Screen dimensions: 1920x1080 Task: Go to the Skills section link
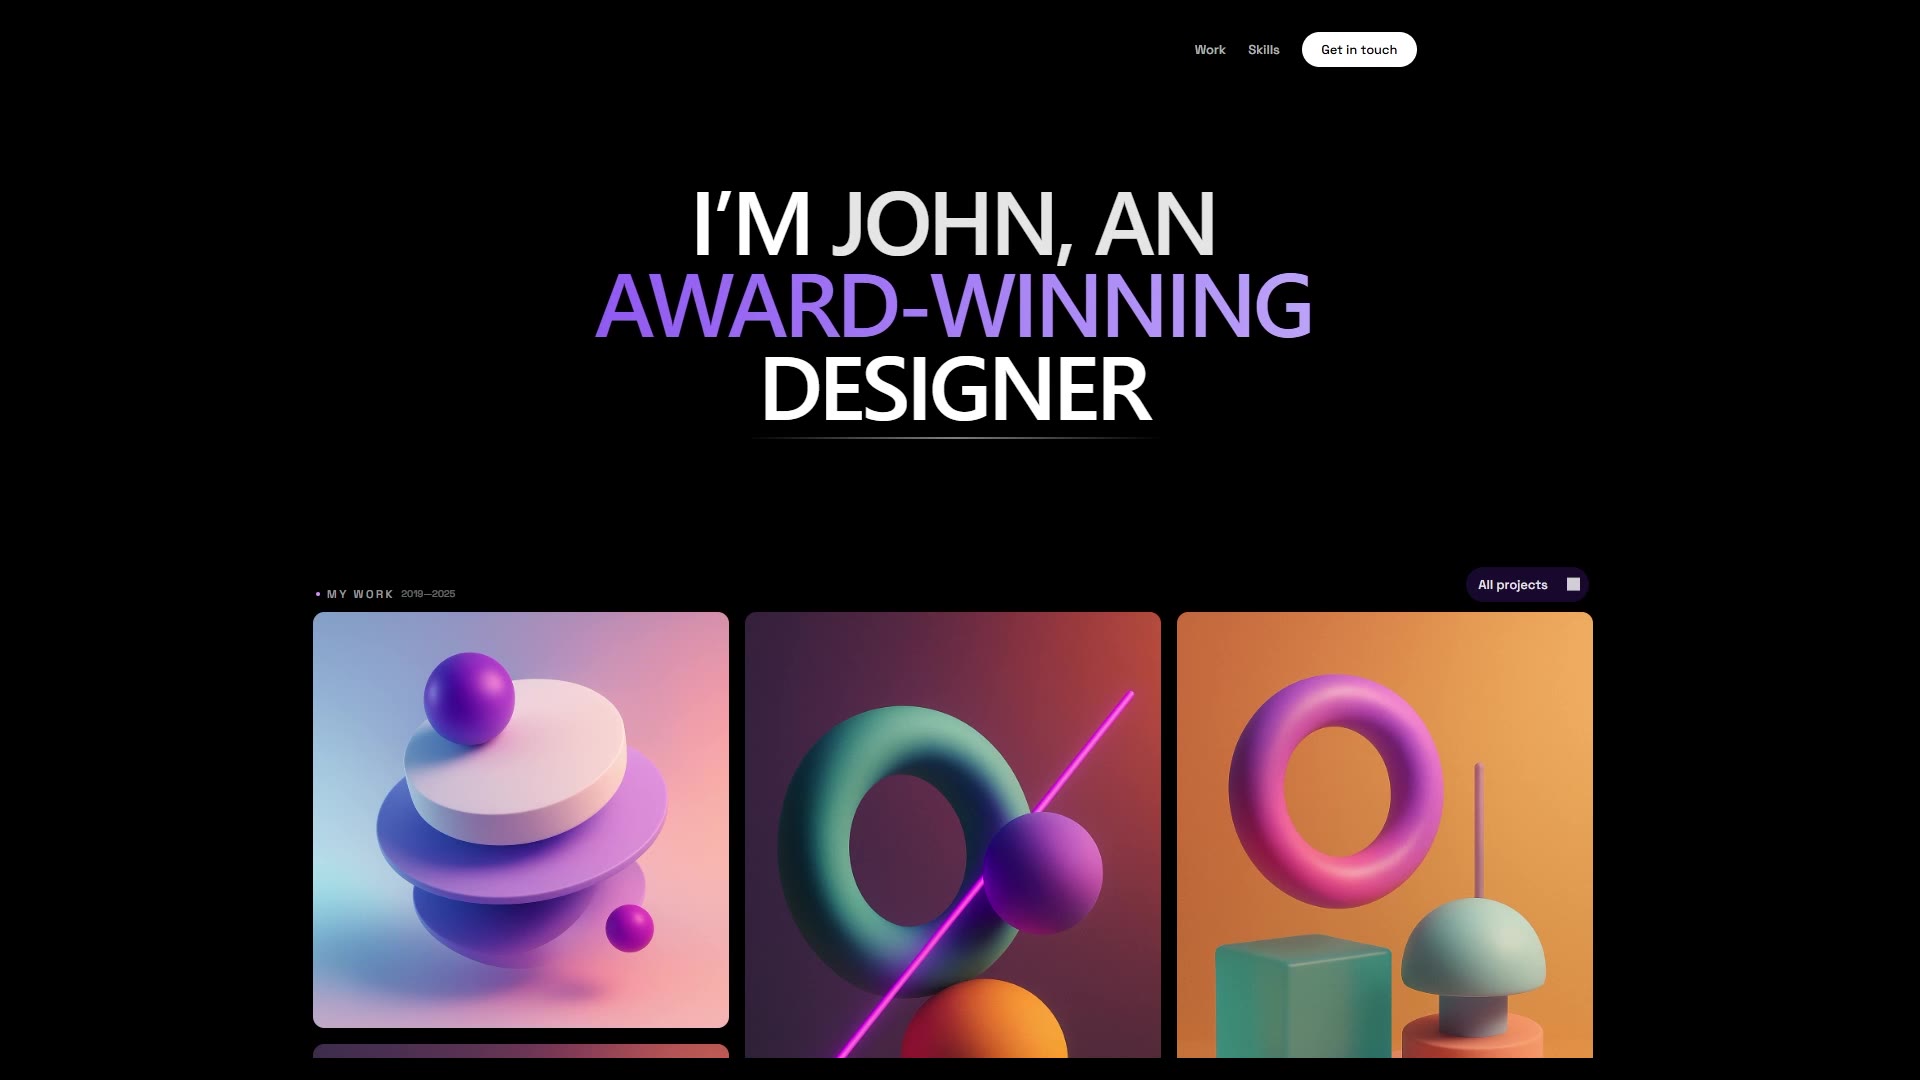[1263, 50]
